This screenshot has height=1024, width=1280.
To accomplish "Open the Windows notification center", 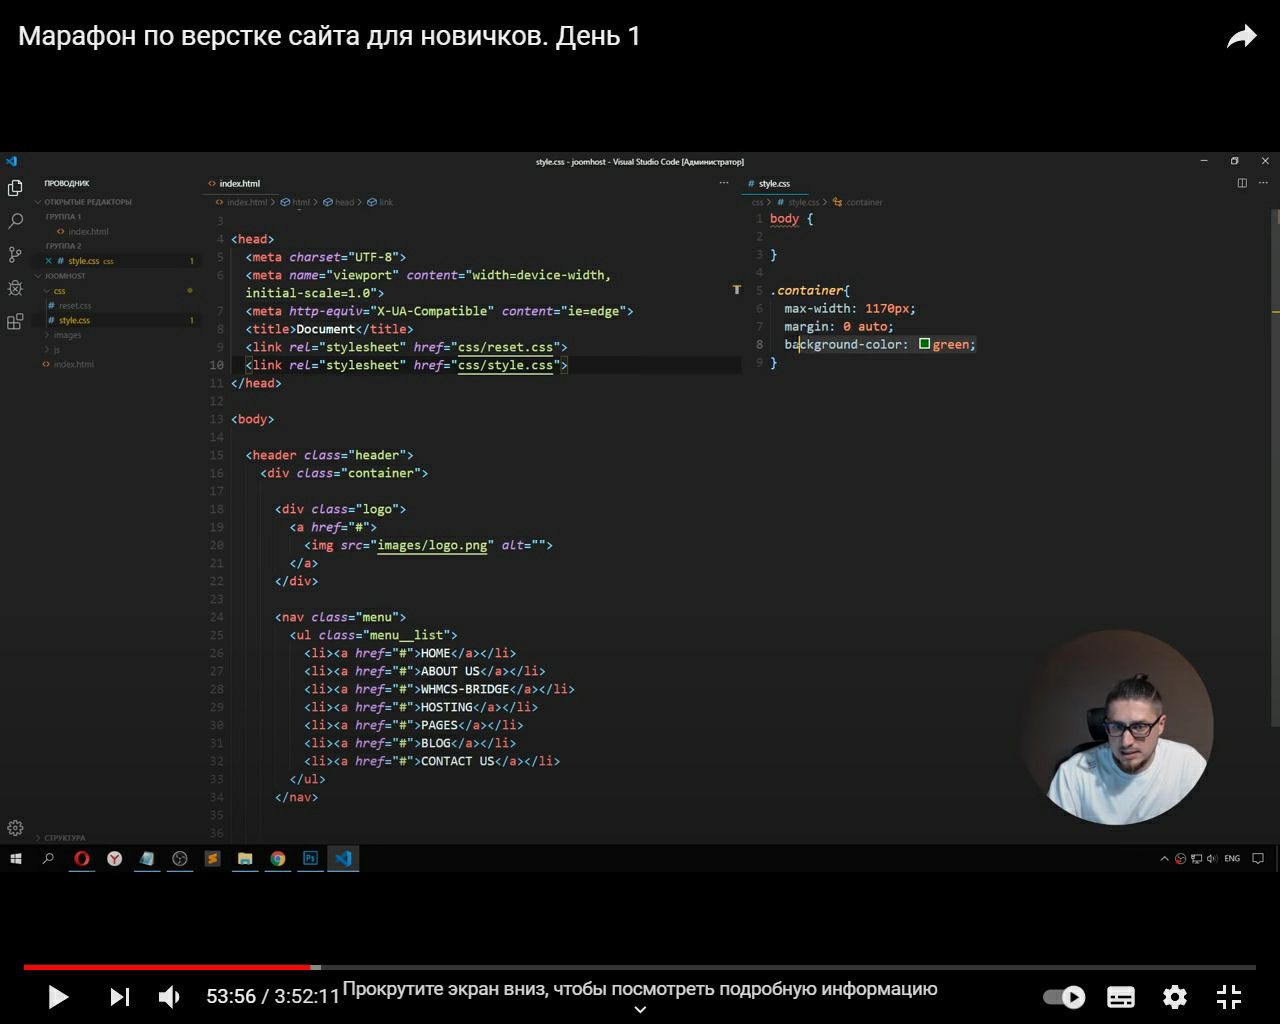I will coord(1259,858).
